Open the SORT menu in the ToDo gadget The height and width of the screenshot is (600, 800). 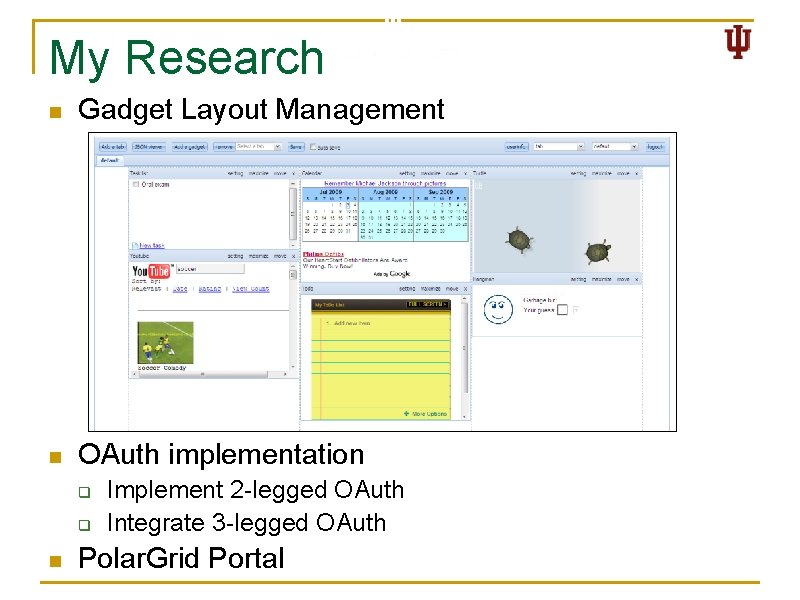(428, 305)
